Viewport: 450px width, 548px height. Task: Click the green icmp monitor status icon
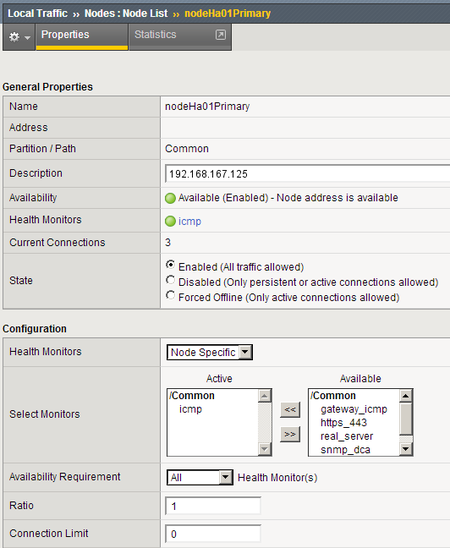click(170, 221)
